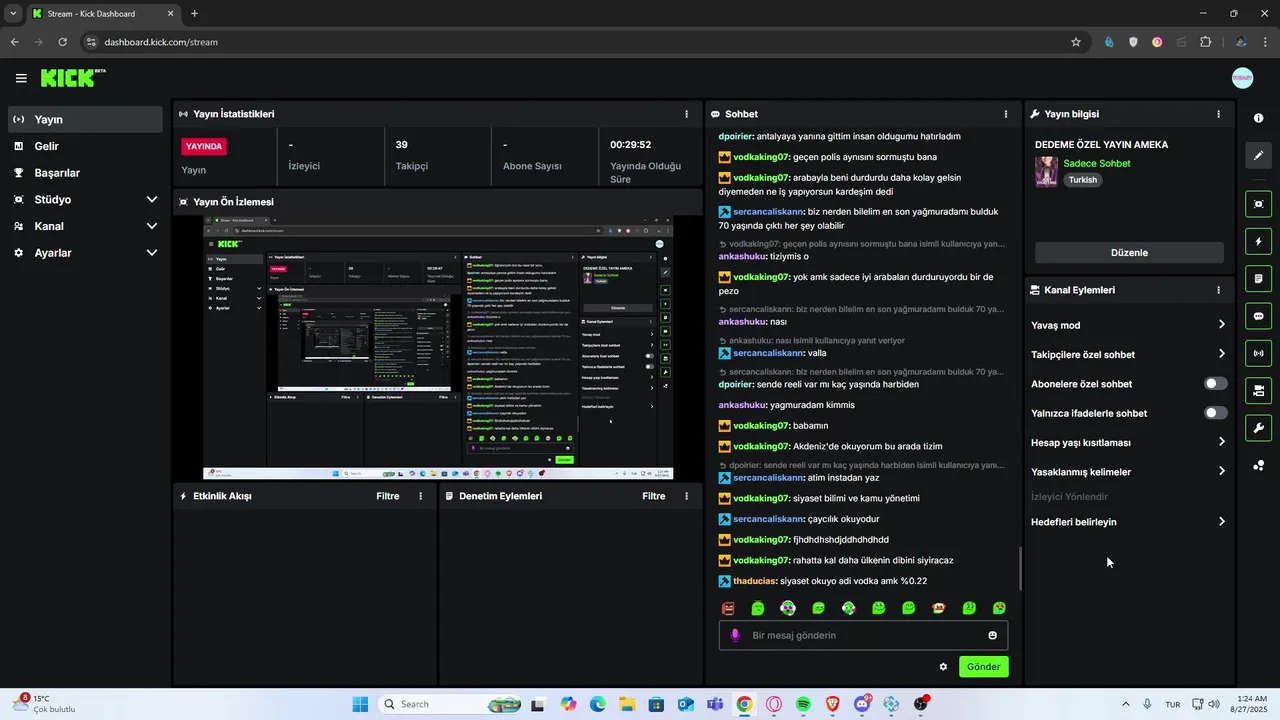This screenshot has width=1280, height=720.
Task: Open Brave browser from the taskbar
Action: pos(832,704)
